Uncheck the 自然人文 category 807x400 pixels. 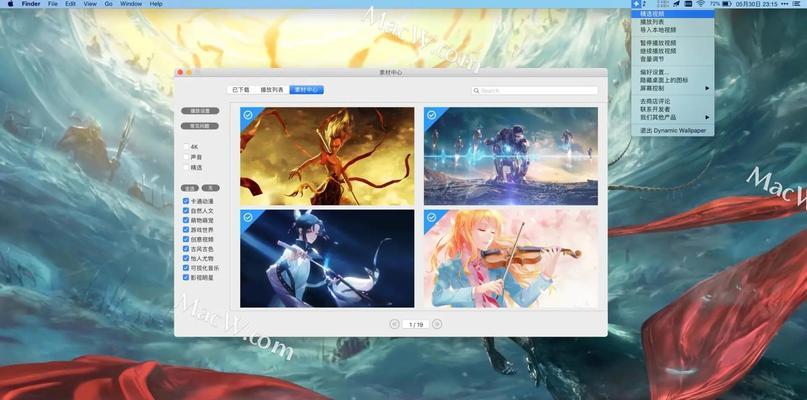point(186,211)
